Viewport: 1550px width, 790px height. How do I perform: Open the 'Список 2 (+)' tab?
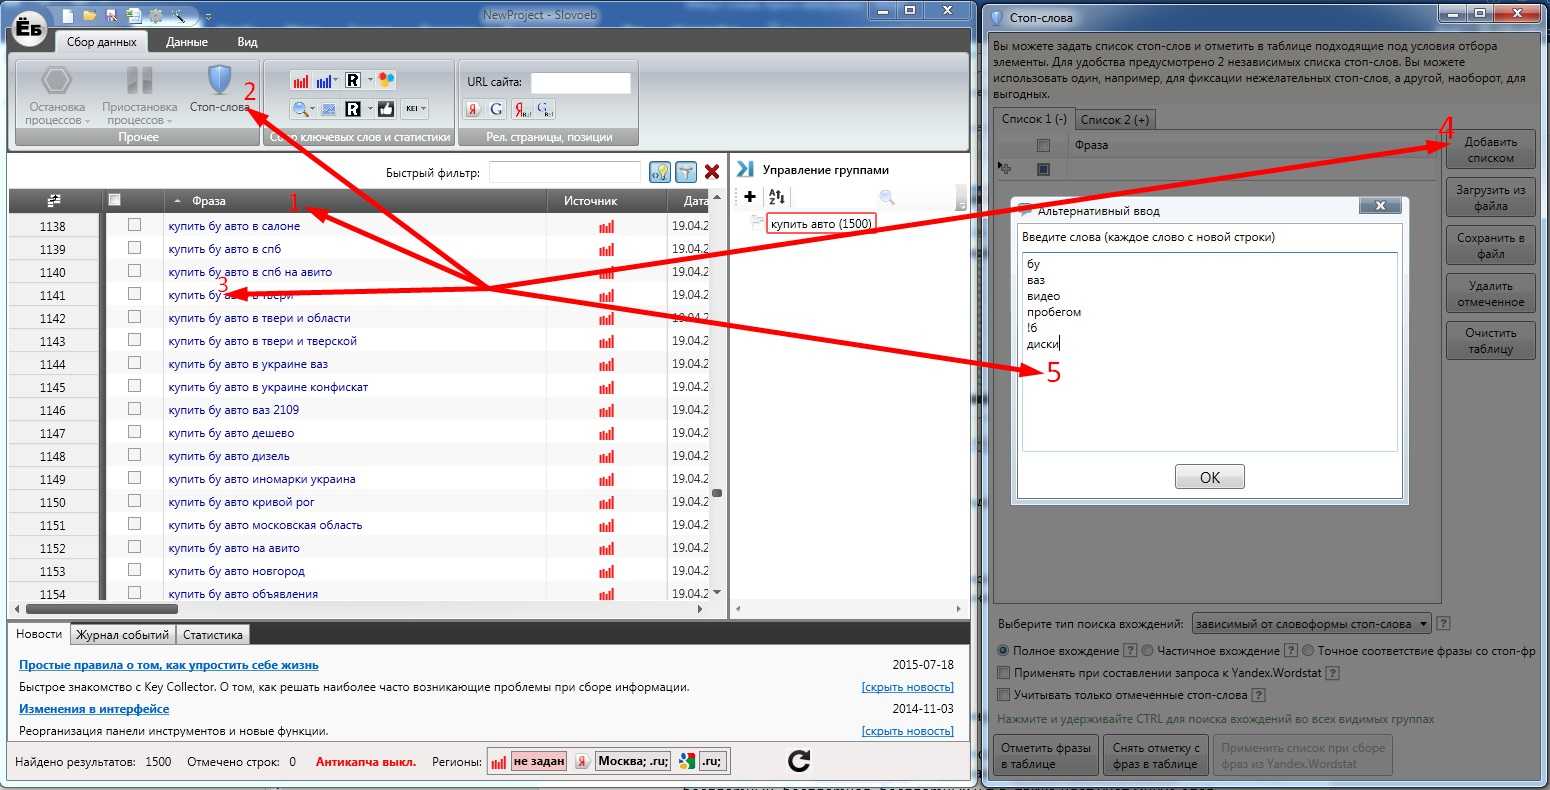coord(1114,119)
